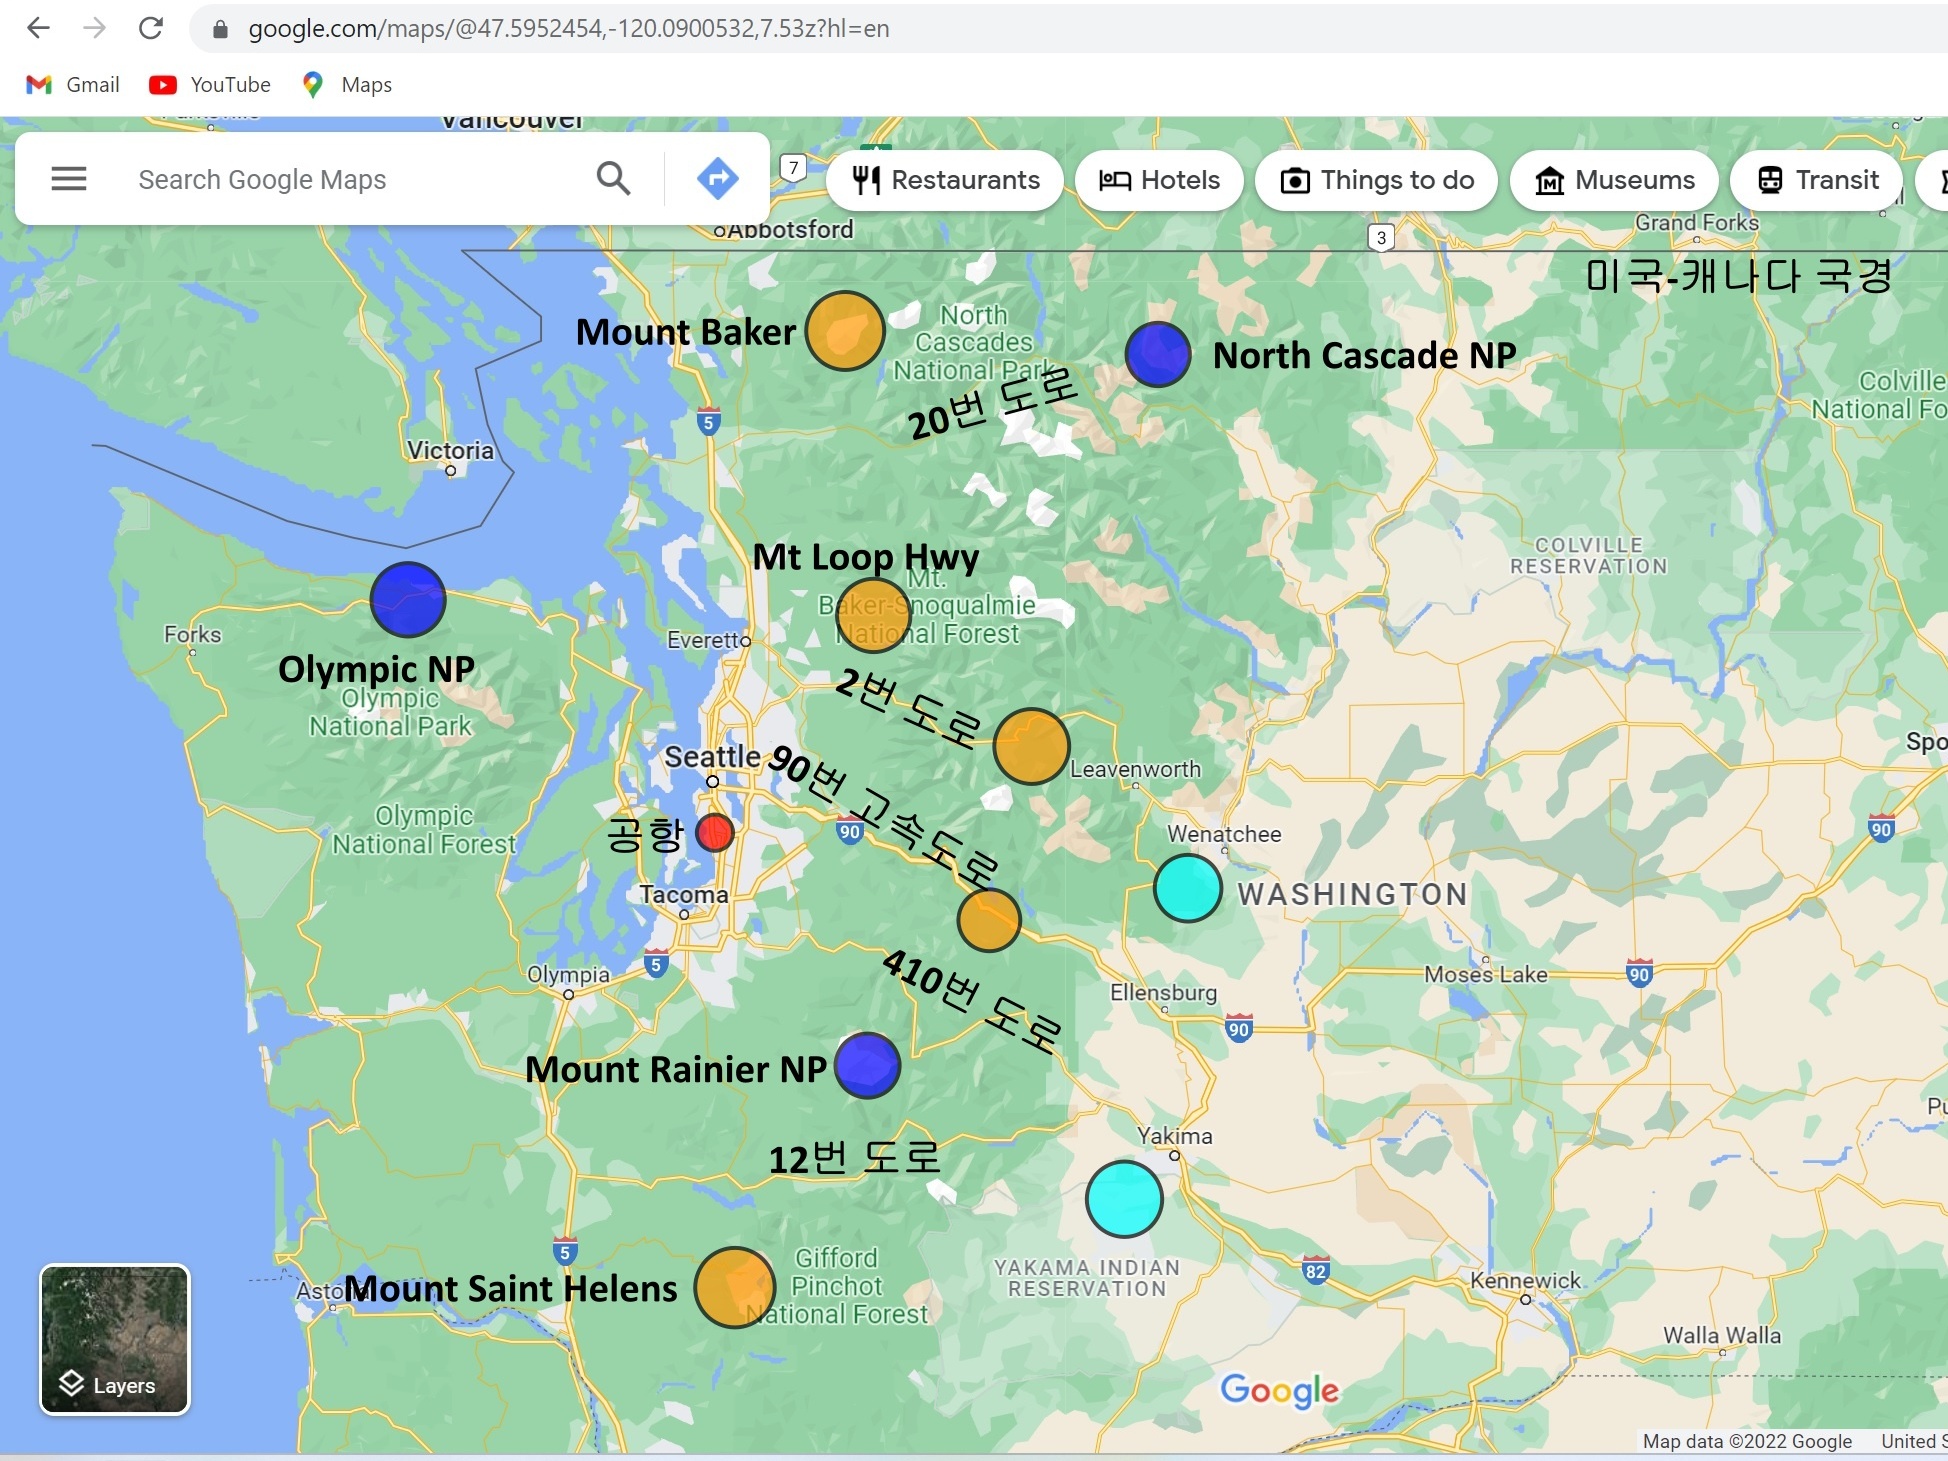Viewport: 1948px width, 1461px height.
Task: Click the site lock icon in address bar
Action: coord(221,29)
